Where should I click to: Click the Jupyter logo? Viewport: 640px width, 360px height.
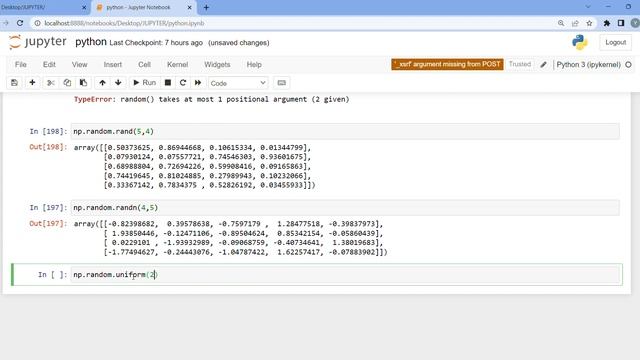pyautogui.click(x=38, y=42)
